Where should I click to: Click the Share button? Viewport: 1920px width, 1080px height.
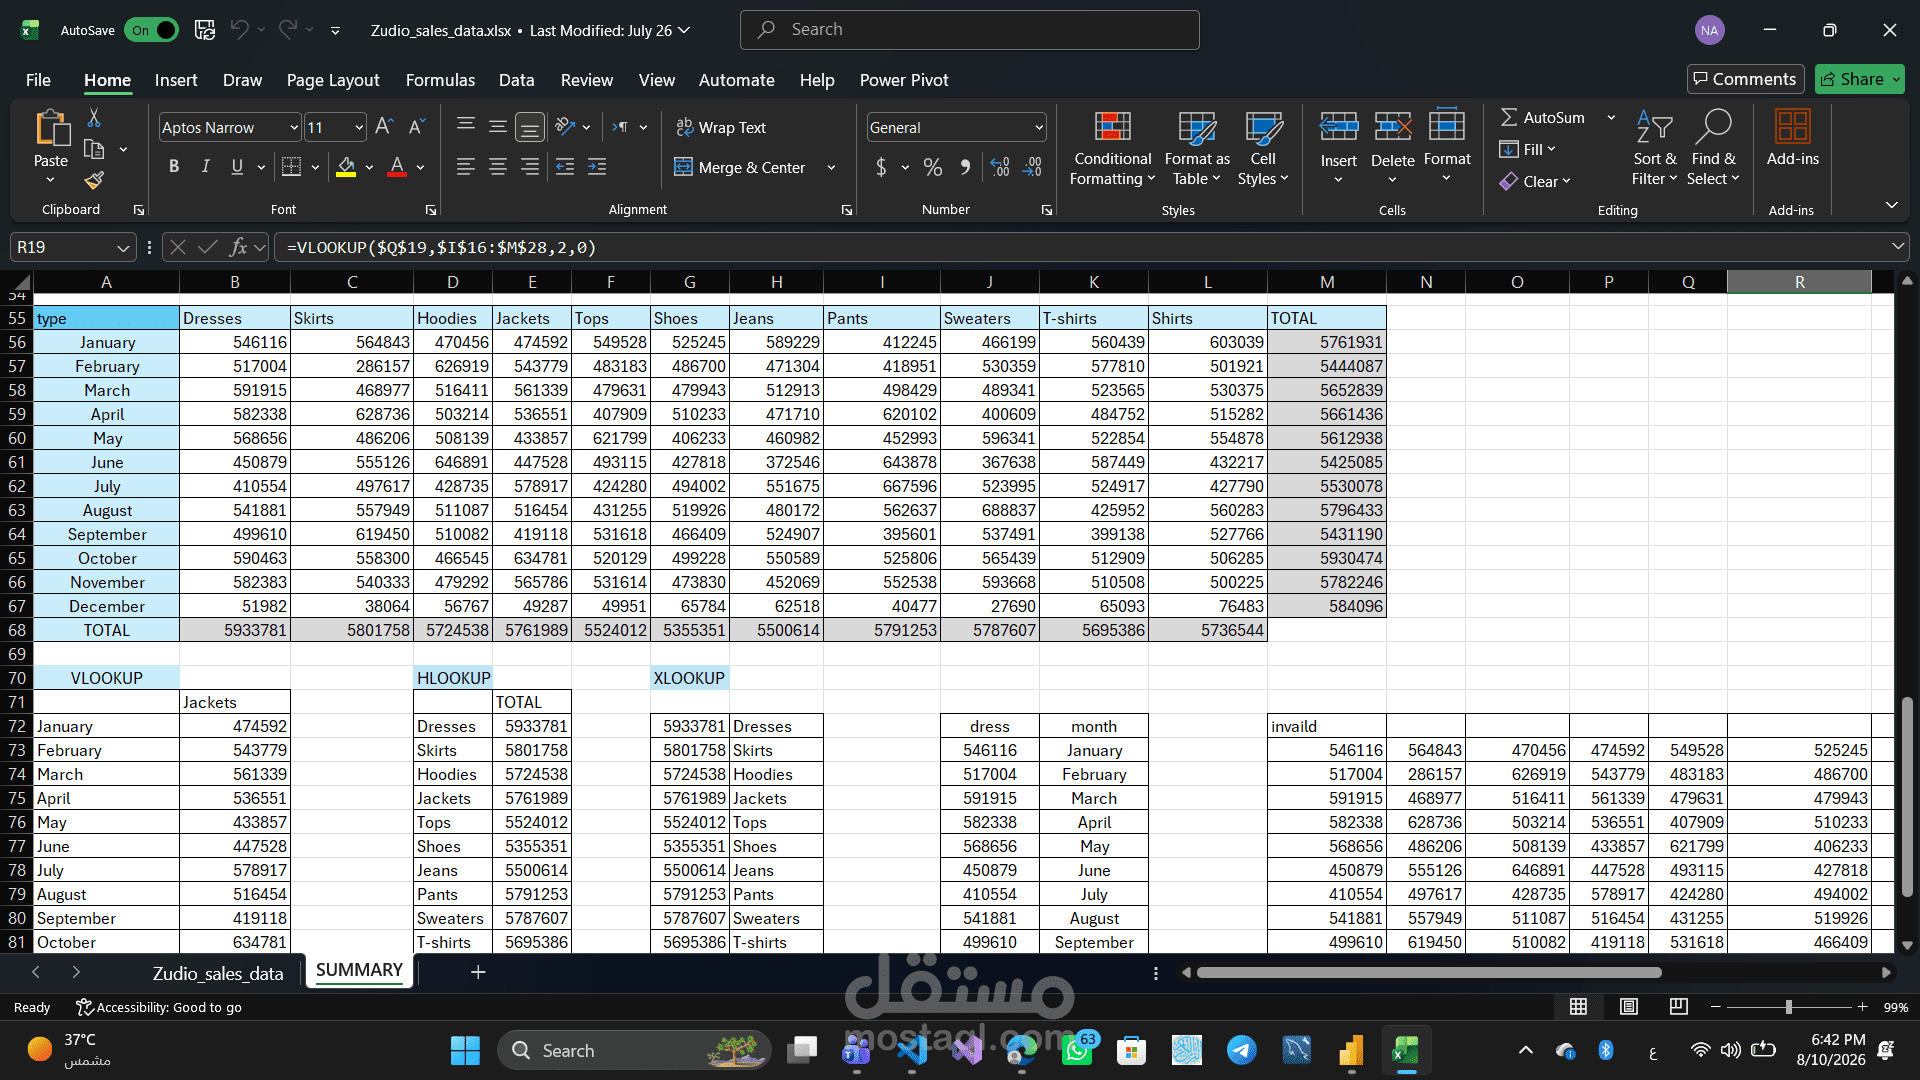click(x=1860, y=79)
